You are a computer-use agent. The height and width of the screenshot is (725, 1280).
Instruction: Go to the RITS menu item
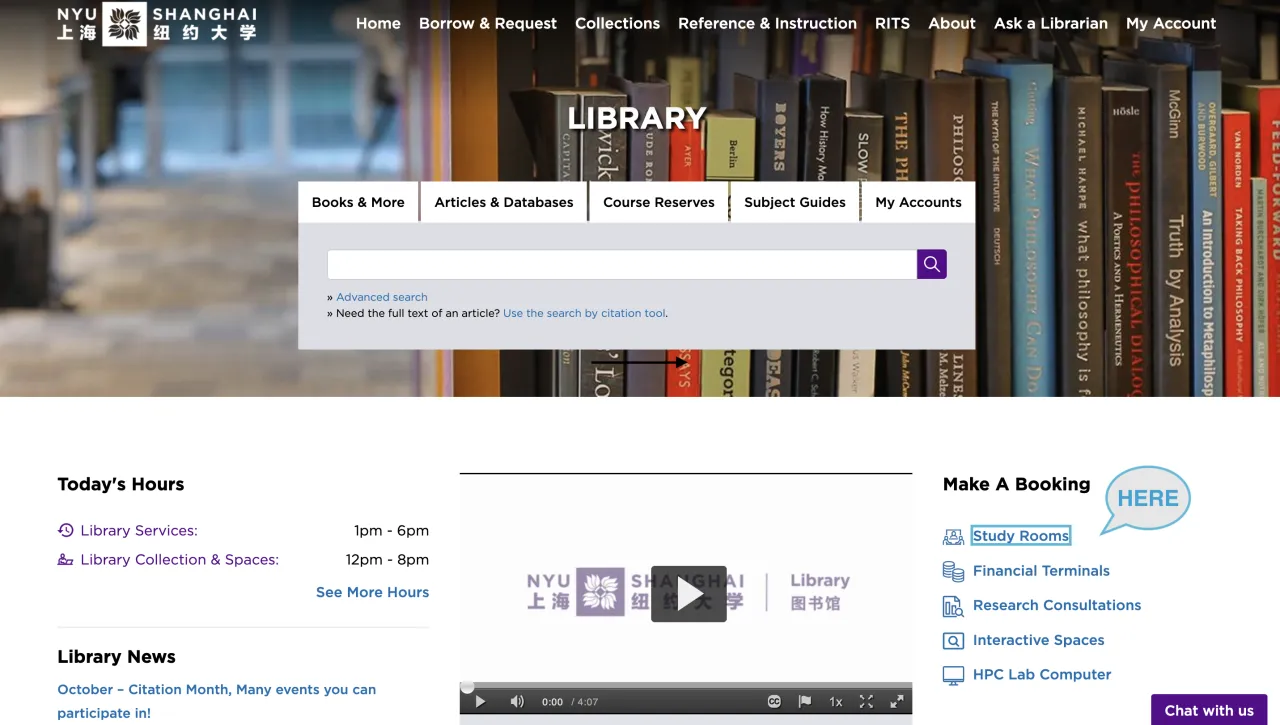(892, 23)
